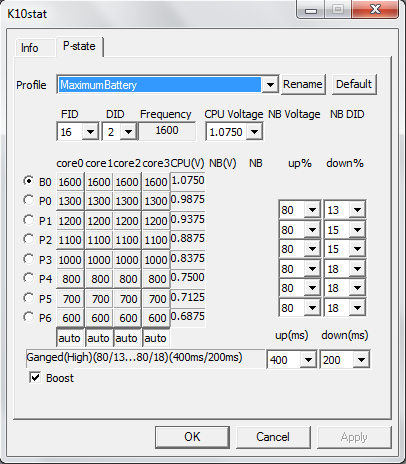Select the P5 radio button
This screenshot has height=464, width=406.
(x=29, y=298)
